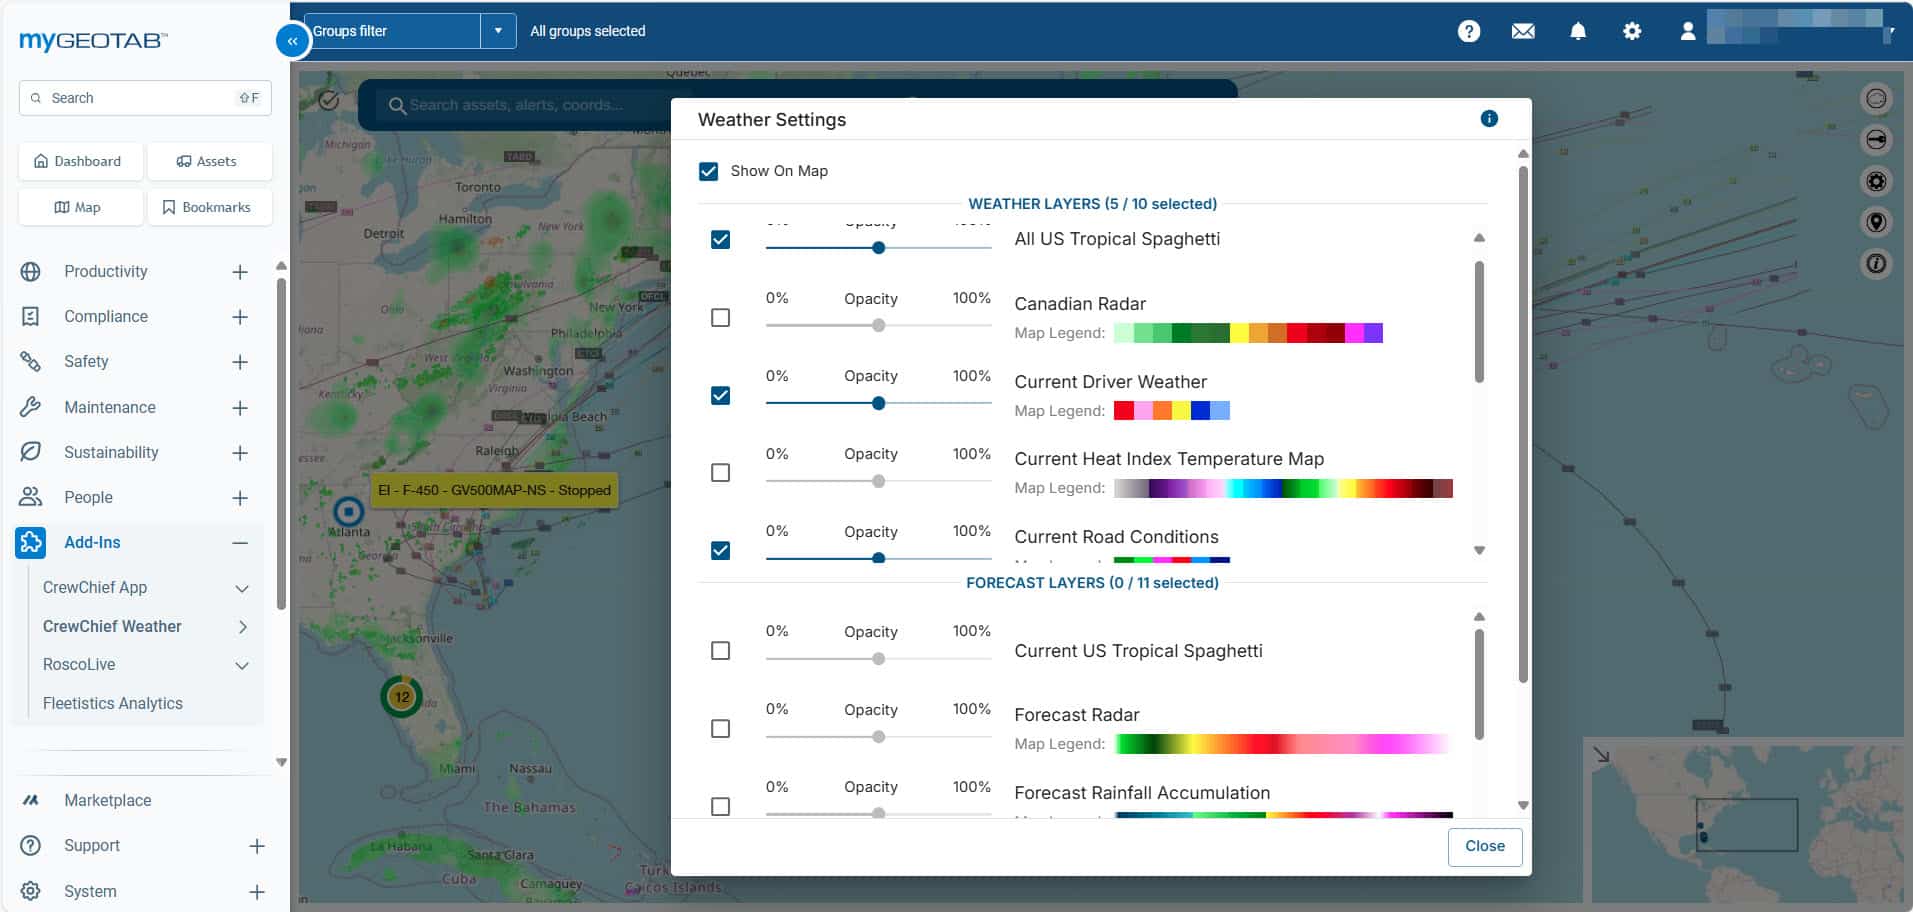1913x912 pixels.
Task: Click the People icon in sidebar
Action: pos(31,497)
